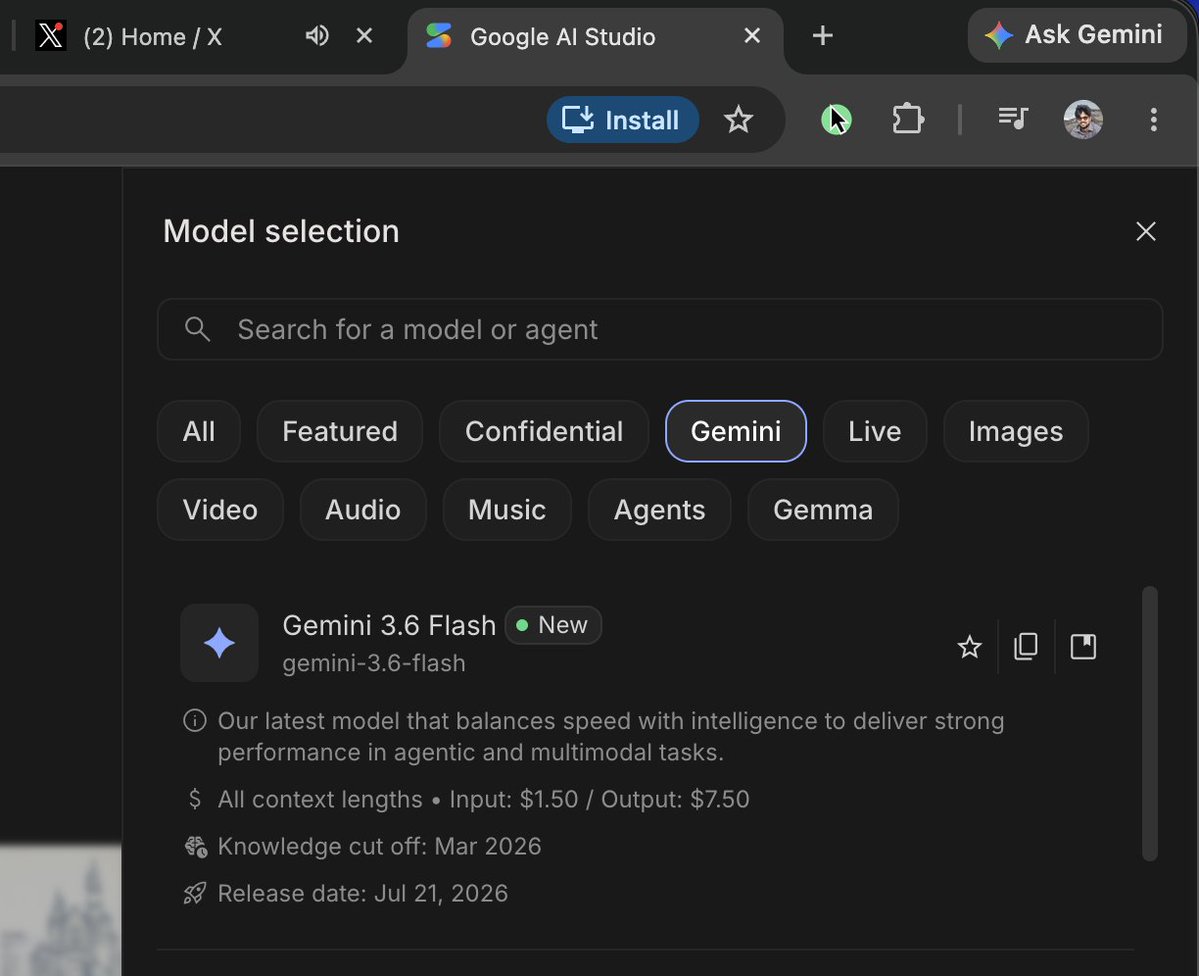Copy the gemini-3.6-flash model ID
The width and height of the screenshot is (1199, 976).
1025,647
